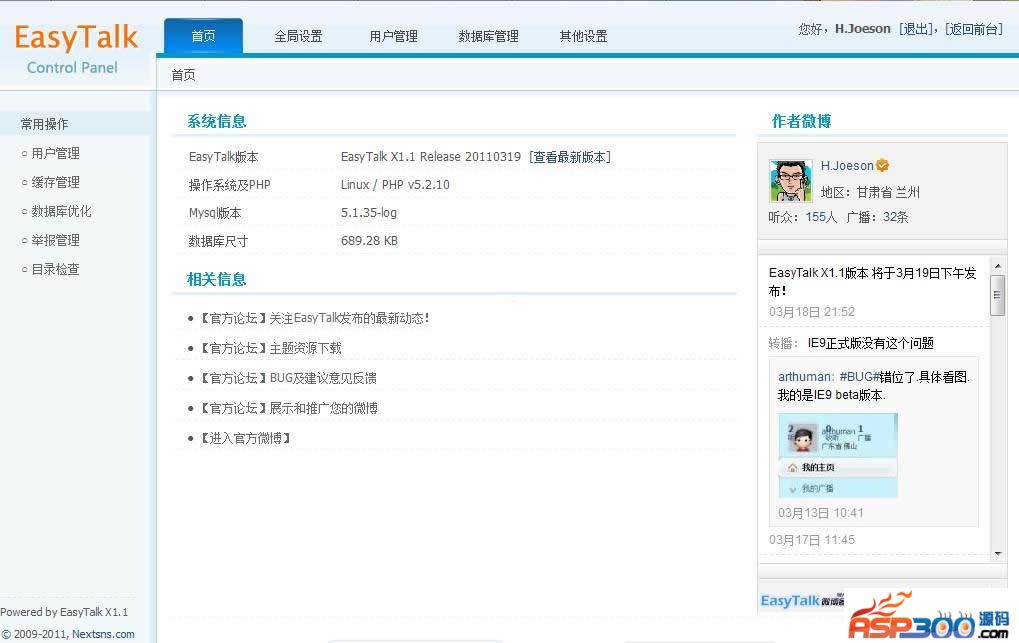Click scrollbar up arrow in microblog feed
The width and height of the screenshot is (1019, 643).
pyautogui.click(x=997, y=266)
